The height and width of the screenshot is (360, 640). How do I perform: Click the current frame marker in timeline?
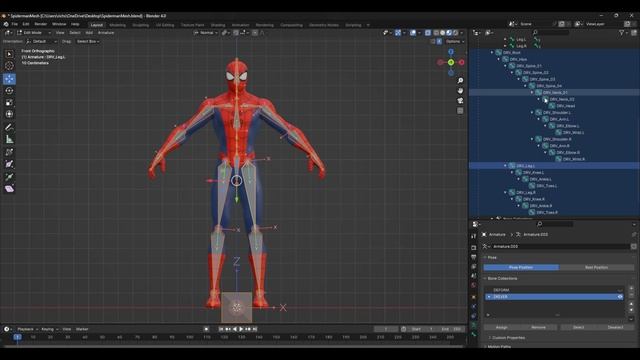[17, 337]
